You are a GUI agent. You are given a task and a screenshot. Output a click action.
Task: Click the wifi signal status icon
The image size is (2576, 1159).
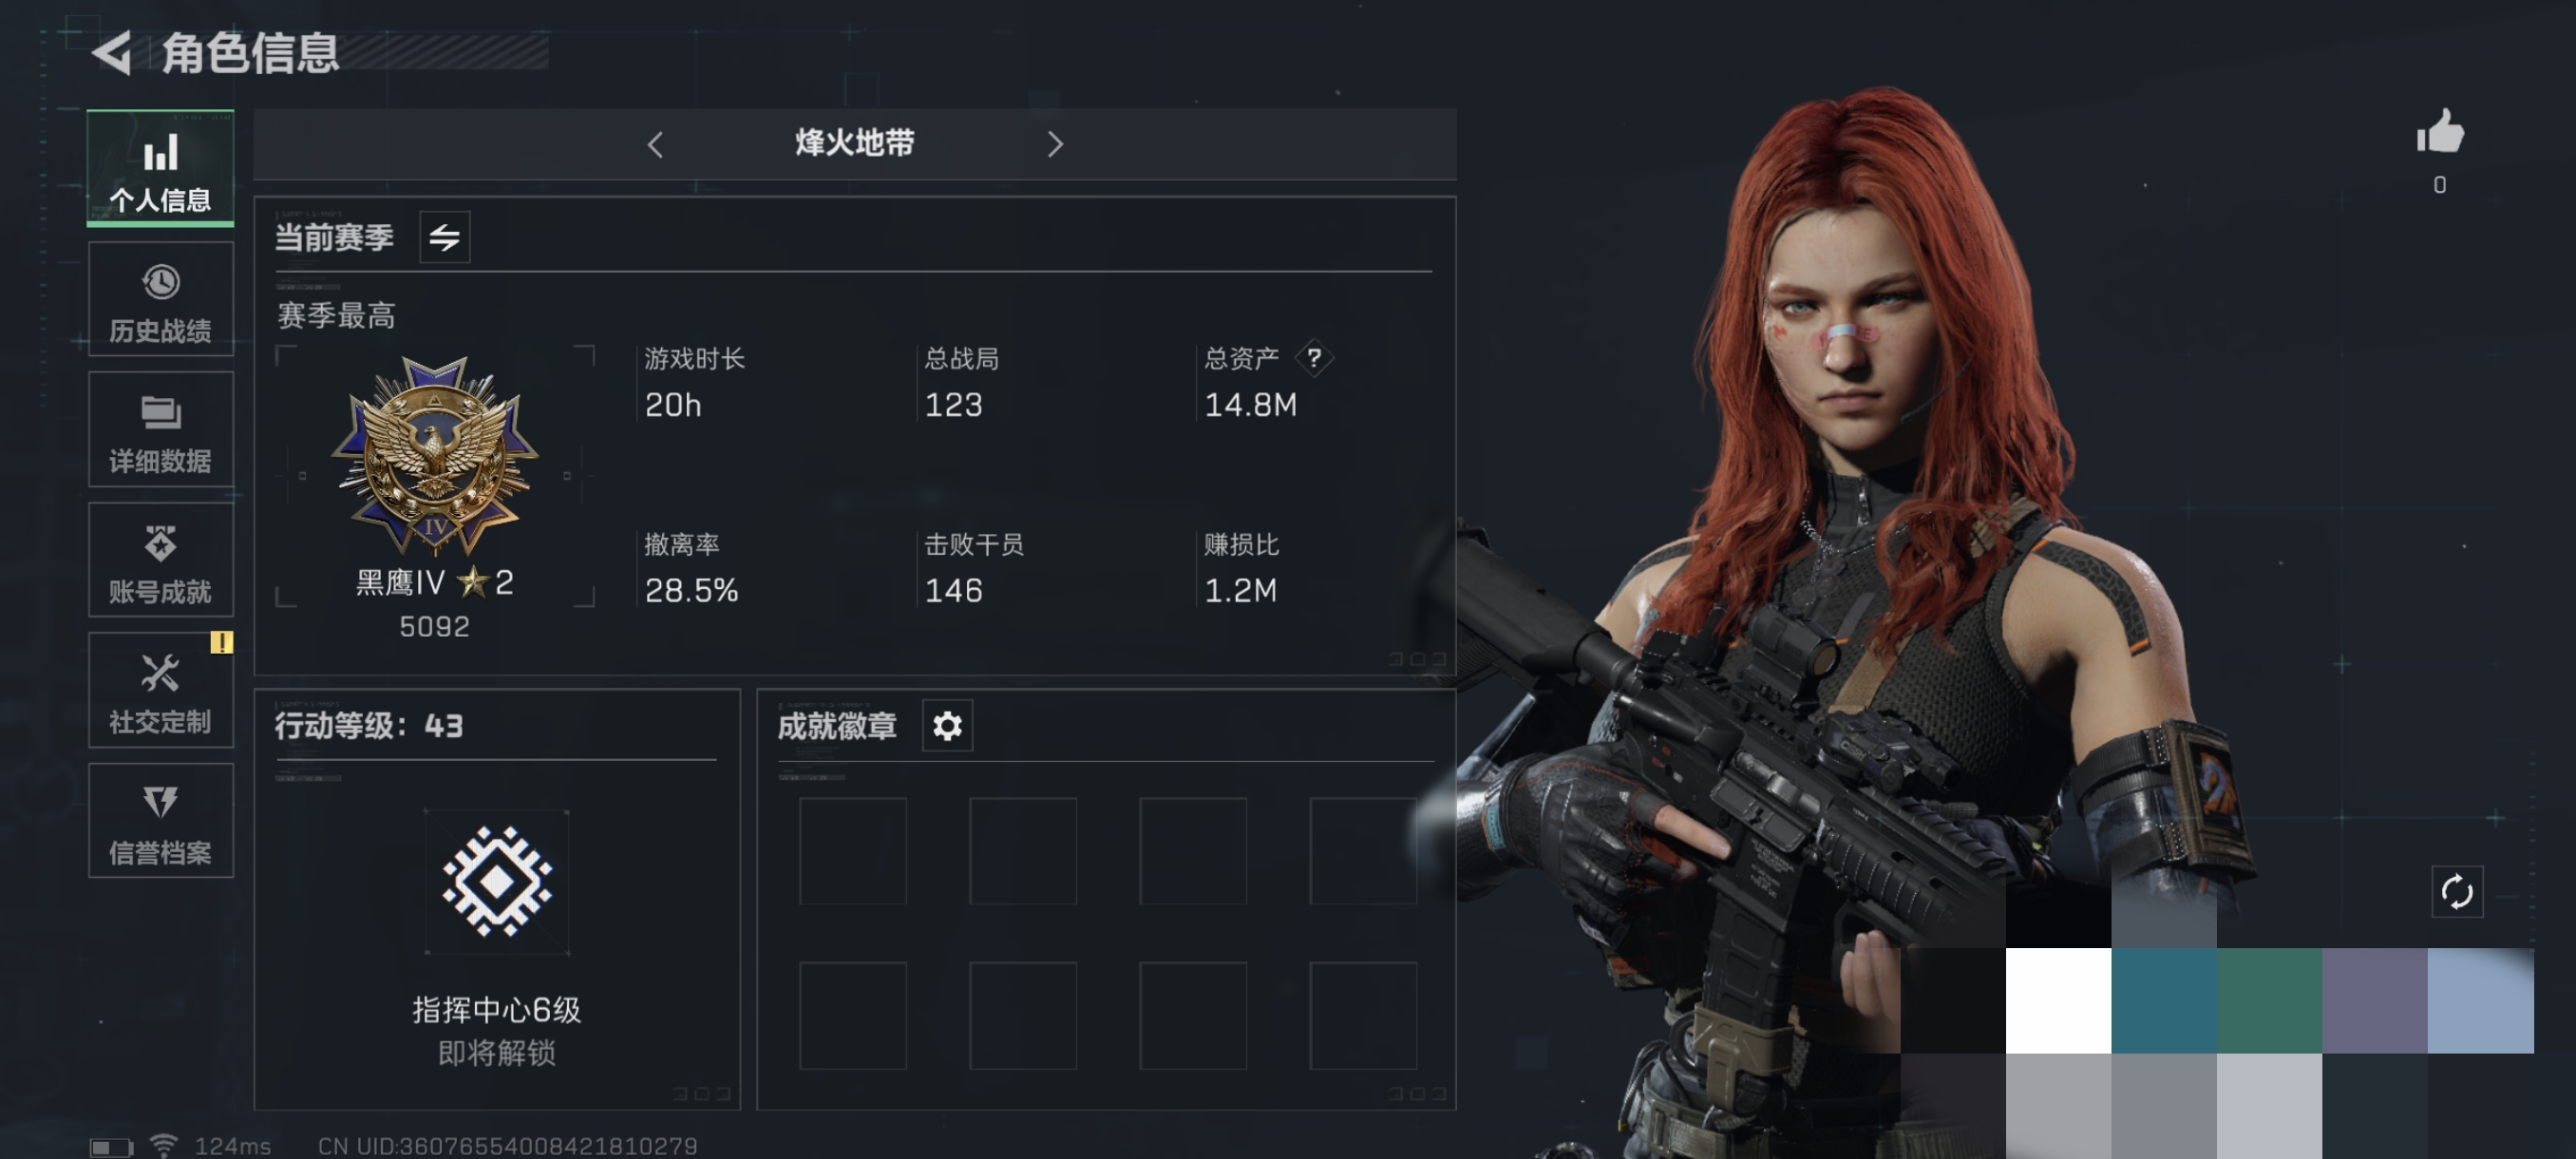[164, 1145]
